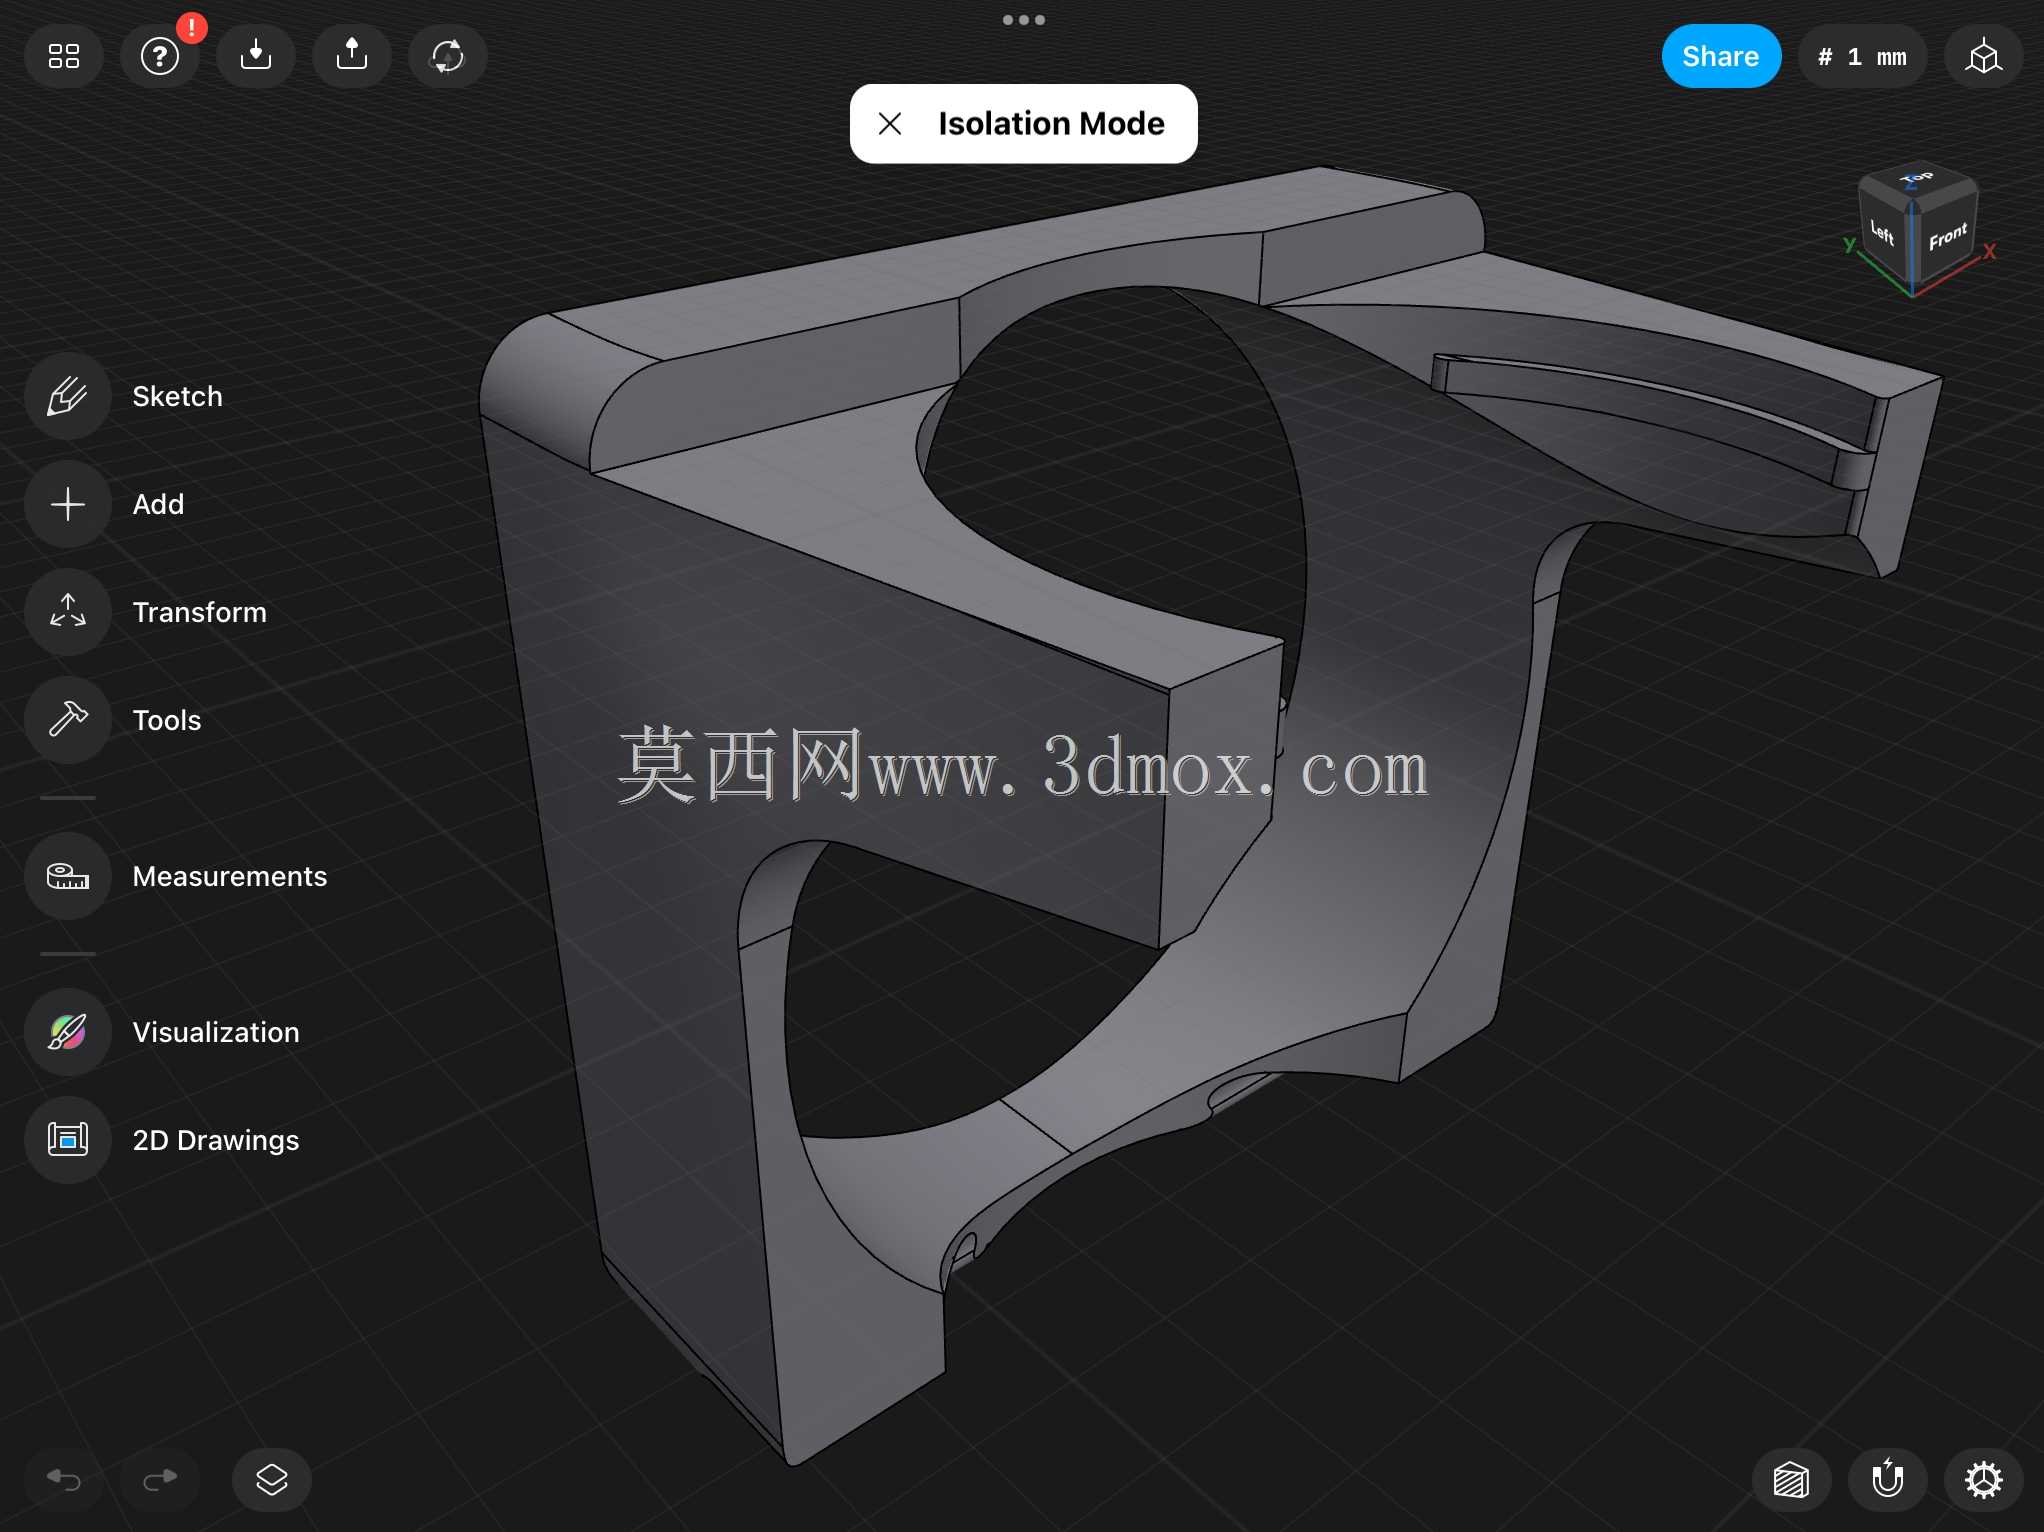2044x1532 pixels.
Task: Open the Visualization icon
Action: 68,1032
